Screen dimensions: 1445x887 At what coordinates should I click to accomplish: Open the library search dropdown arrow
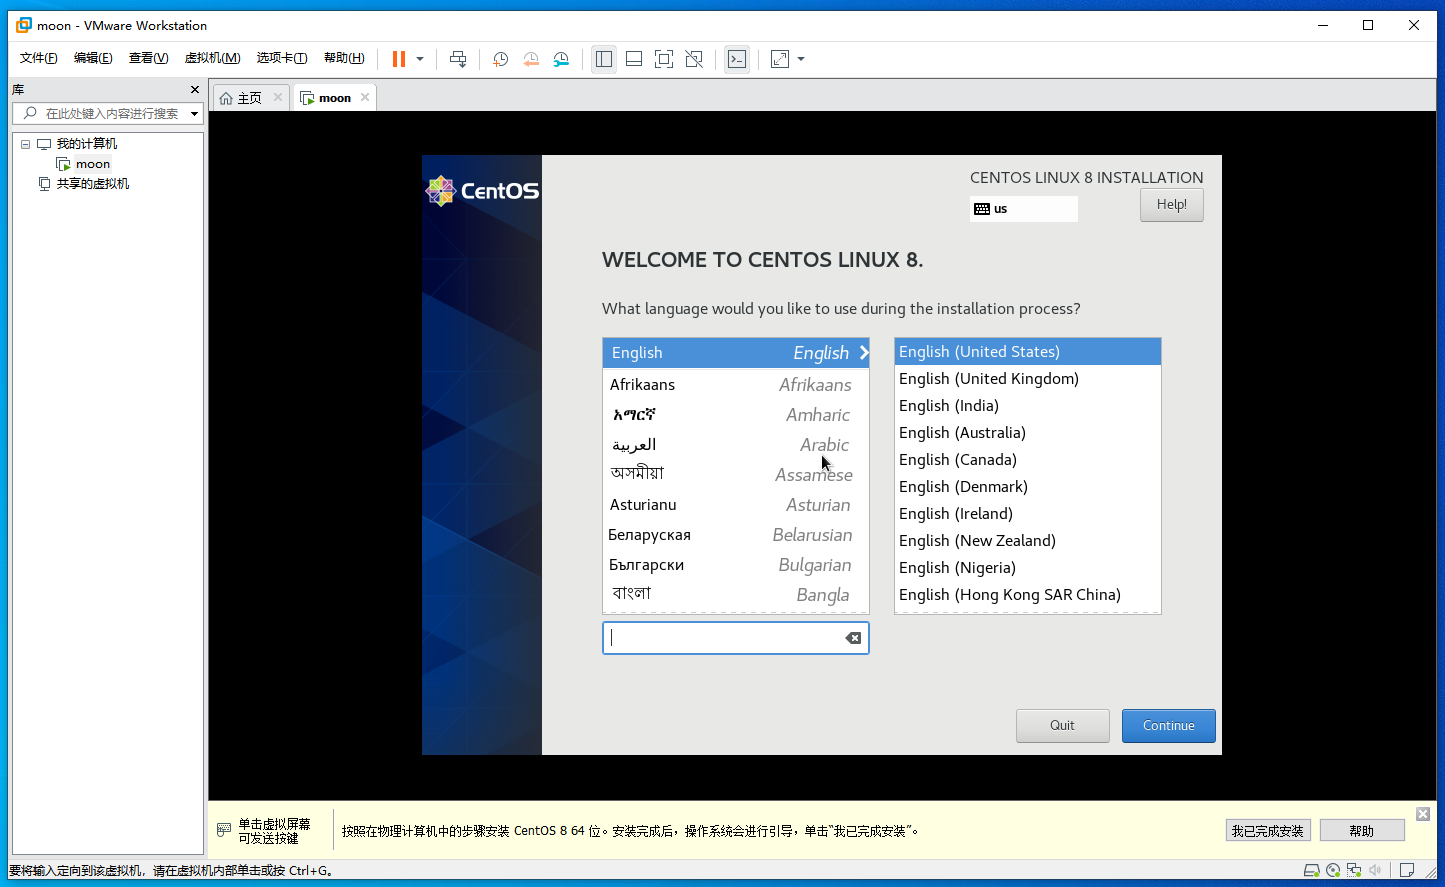195,114
